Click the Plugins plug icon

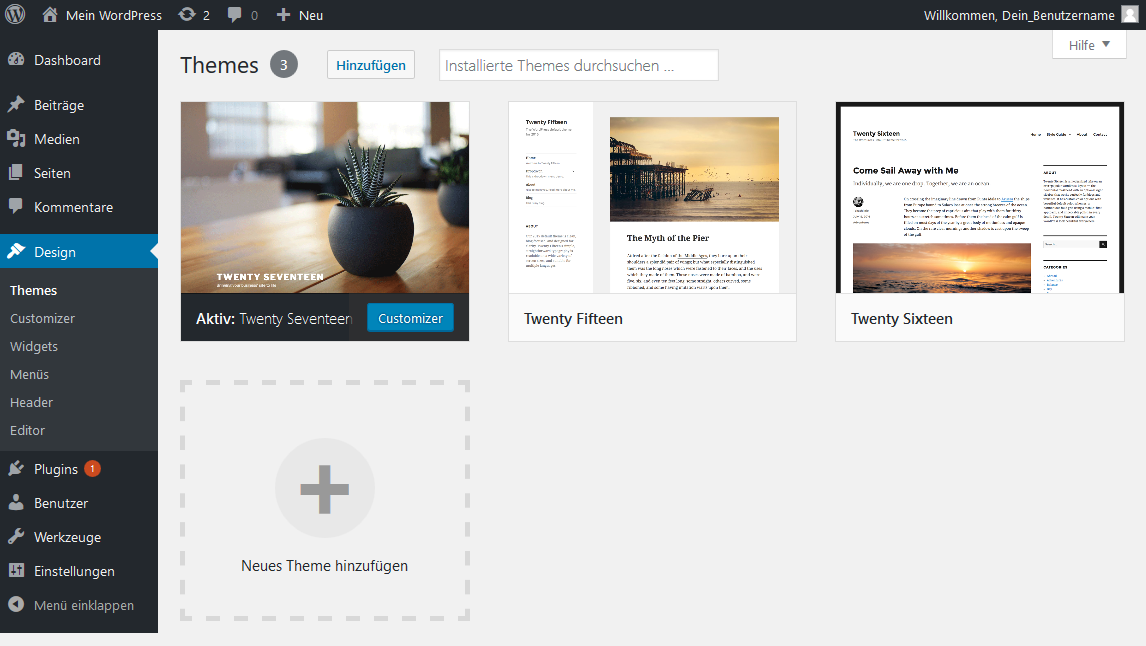[16, 468]
